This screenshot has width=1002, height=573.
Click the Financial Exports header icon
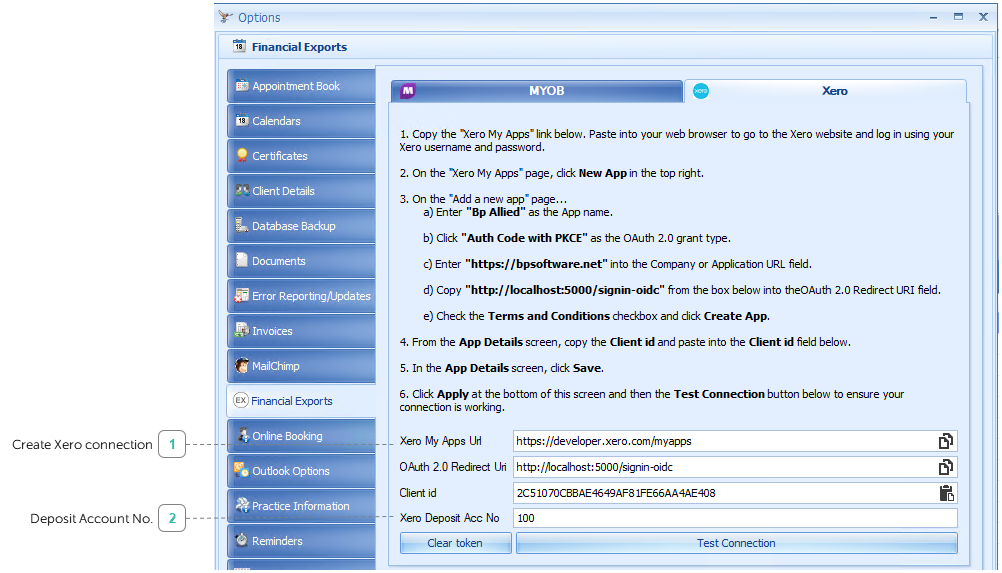click(239, 46)
